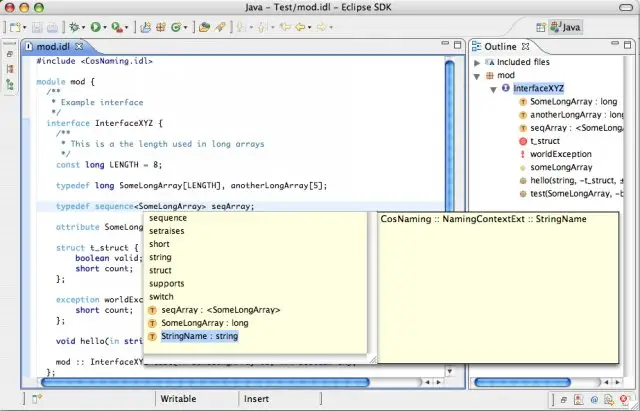Click the New wizard toolbar icon
This screenshot has width=640, height=411.
tap(15, 27)
